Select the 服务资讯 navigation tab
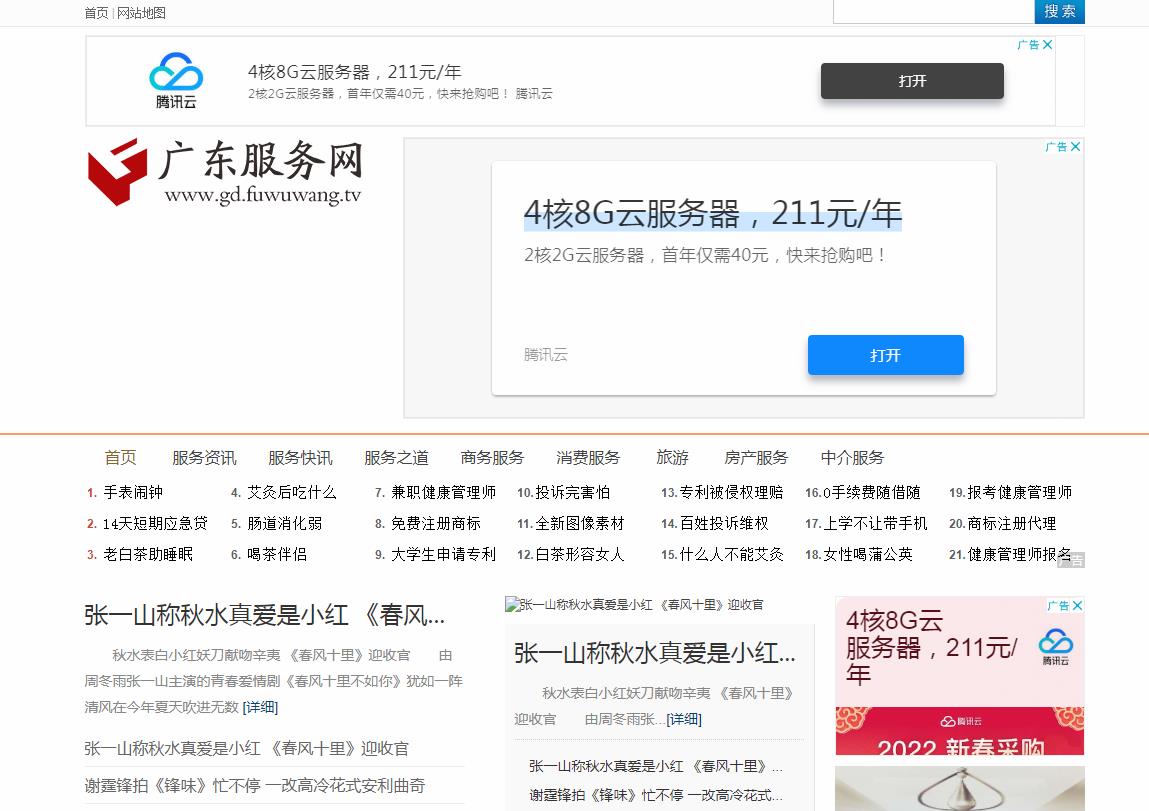 point(204,458)
